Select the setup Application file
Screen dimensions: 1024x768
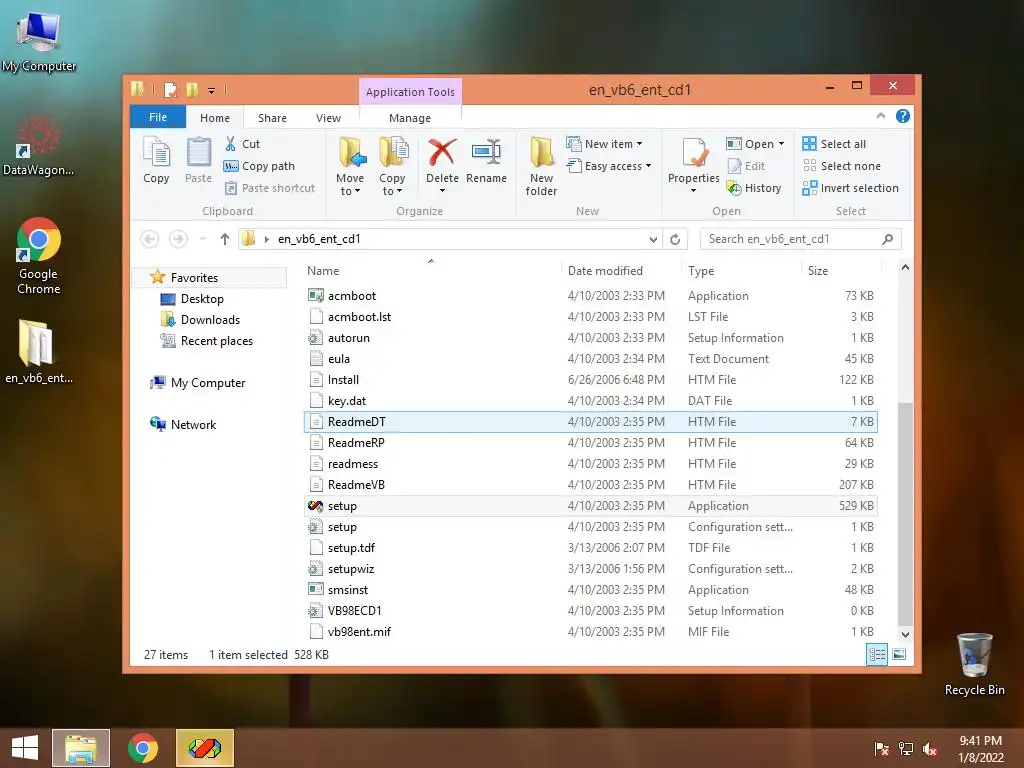tap(590, 505)
